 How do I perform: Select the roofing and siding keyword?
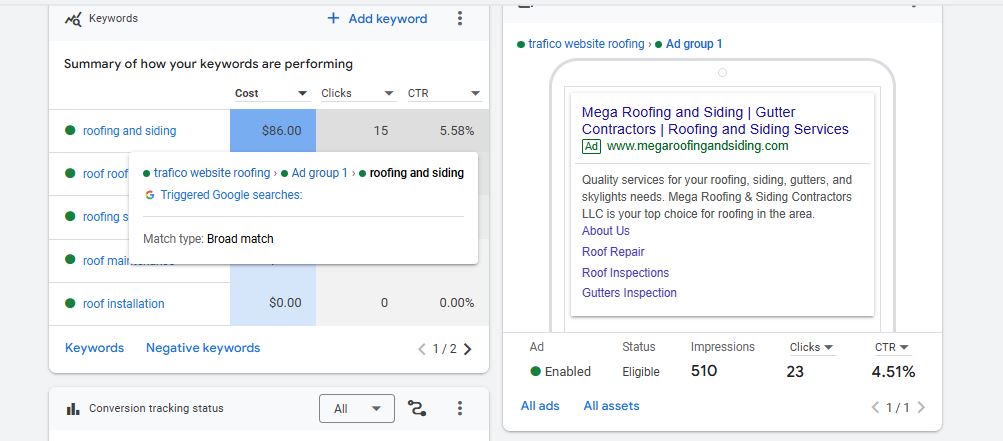coord(129,130)
